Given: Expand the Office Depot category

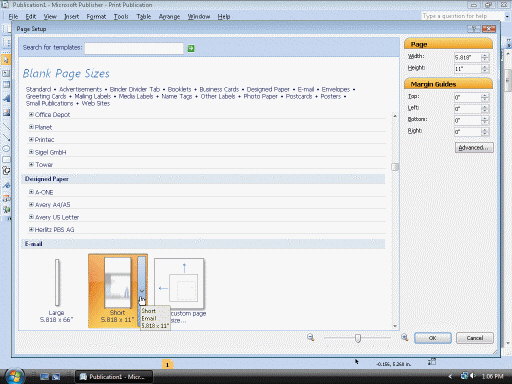Looking at the screenshot, I should tap(31, 114).
